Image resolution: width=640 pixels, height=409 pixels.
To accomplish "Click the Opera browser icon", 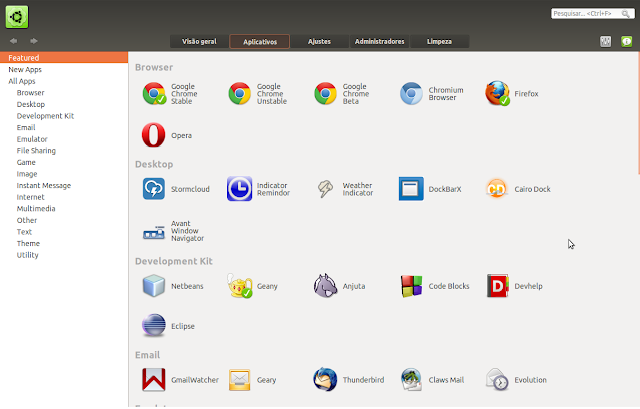I will pos(153,135).
